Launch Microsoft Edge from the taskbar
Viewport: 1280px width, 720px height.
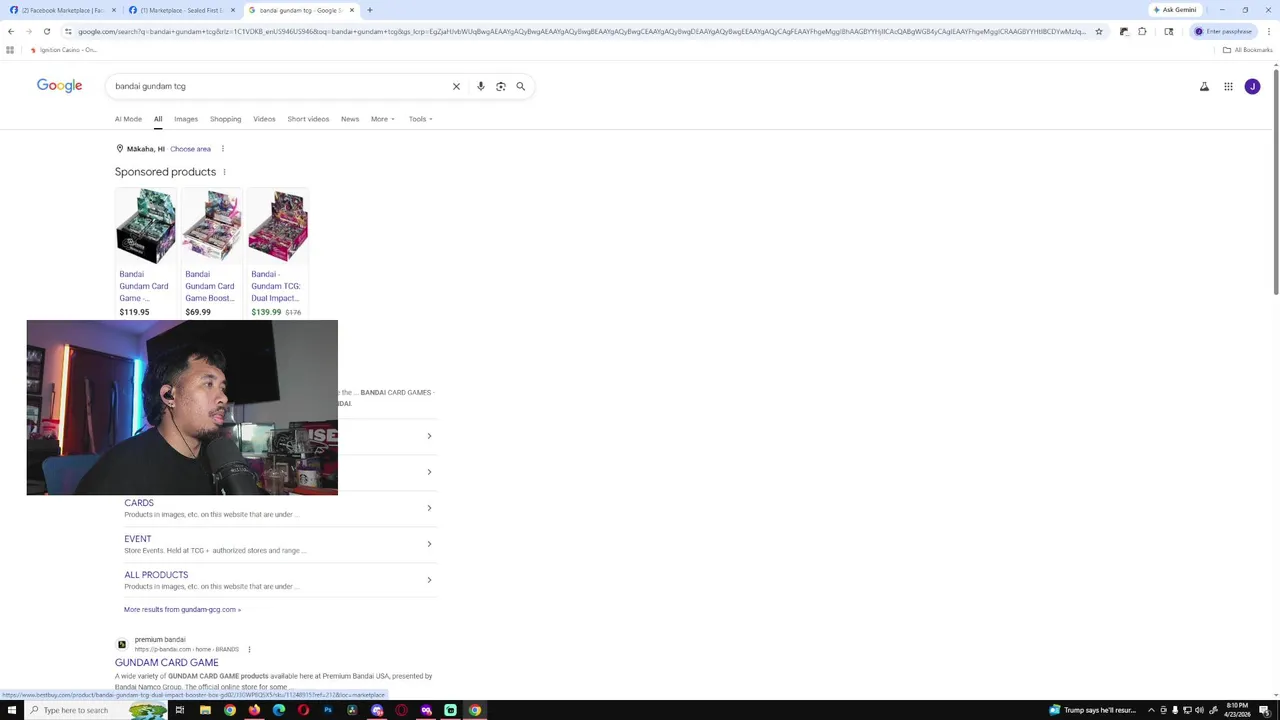tap(279, 710)
